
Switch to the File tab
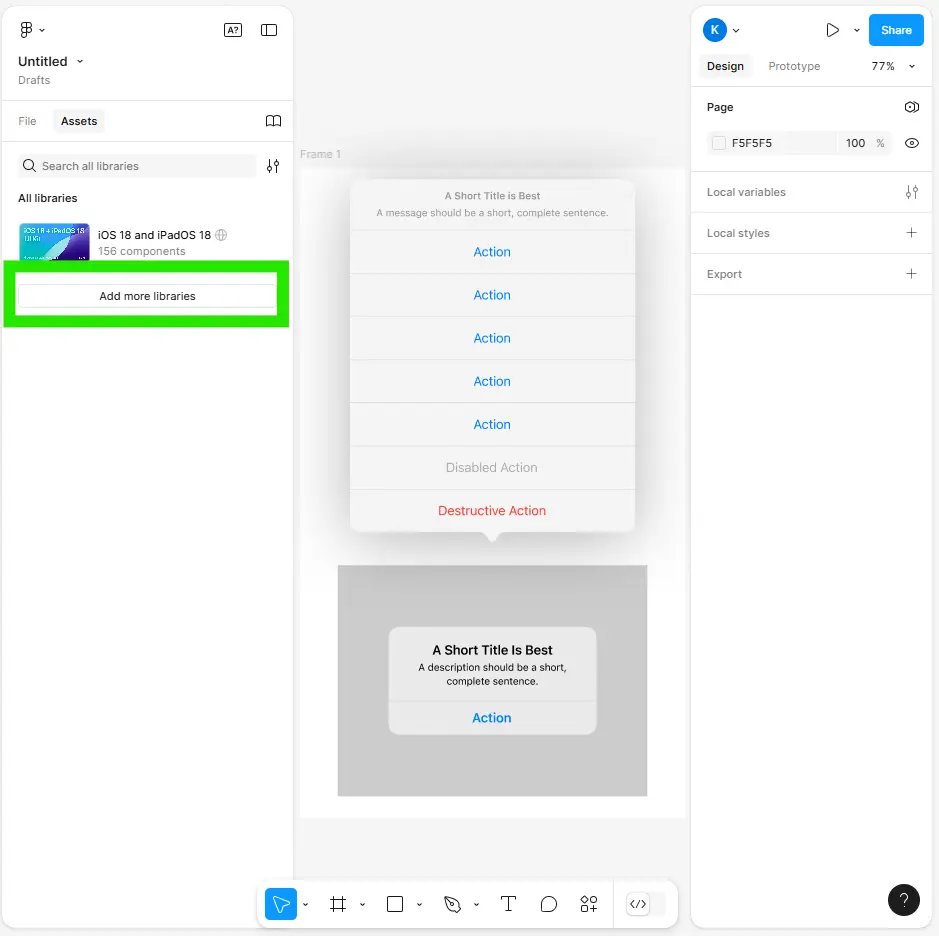[27, 121]
